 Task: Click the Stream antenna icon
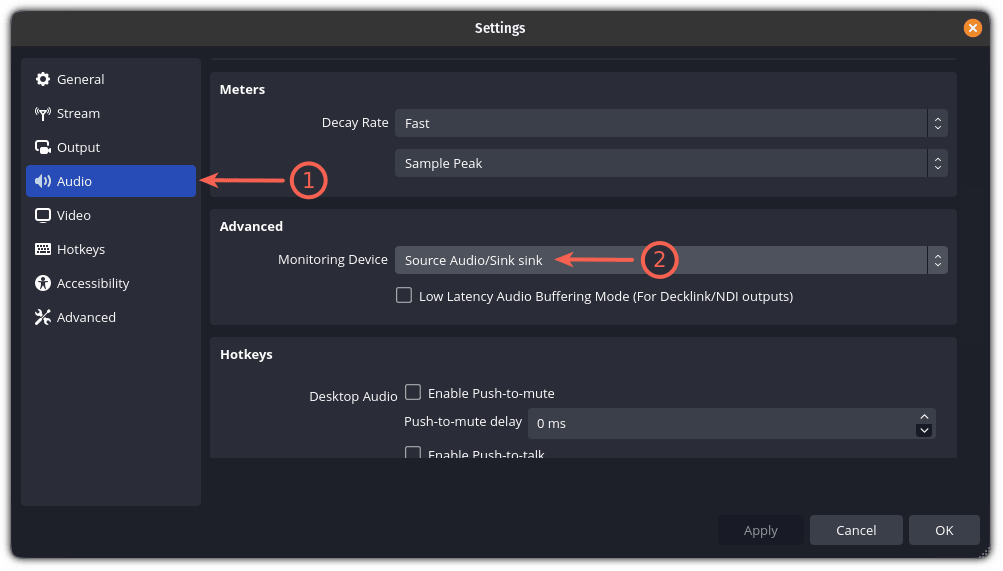point(43,114)
